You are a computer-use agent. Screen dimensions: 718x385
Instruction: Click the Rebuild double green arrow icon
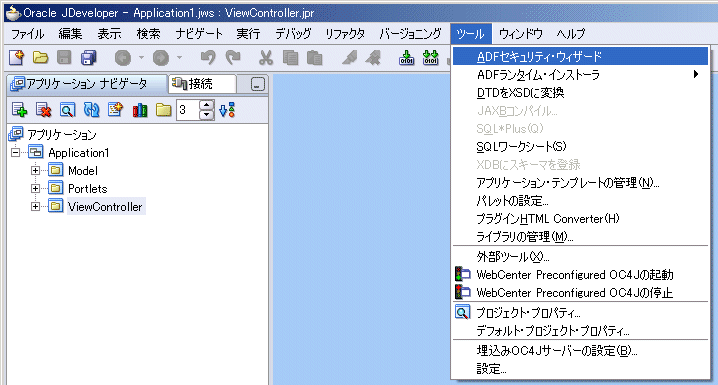(430, 58)
